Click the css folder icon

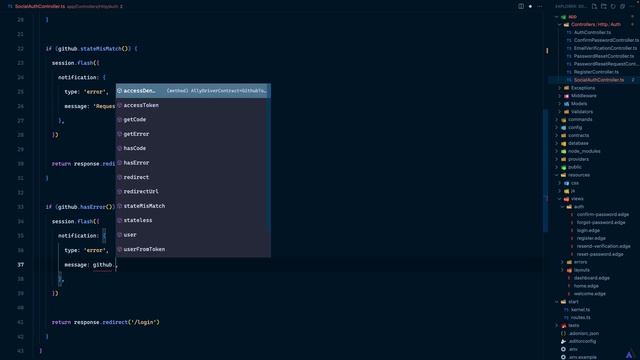pos(566,183)
